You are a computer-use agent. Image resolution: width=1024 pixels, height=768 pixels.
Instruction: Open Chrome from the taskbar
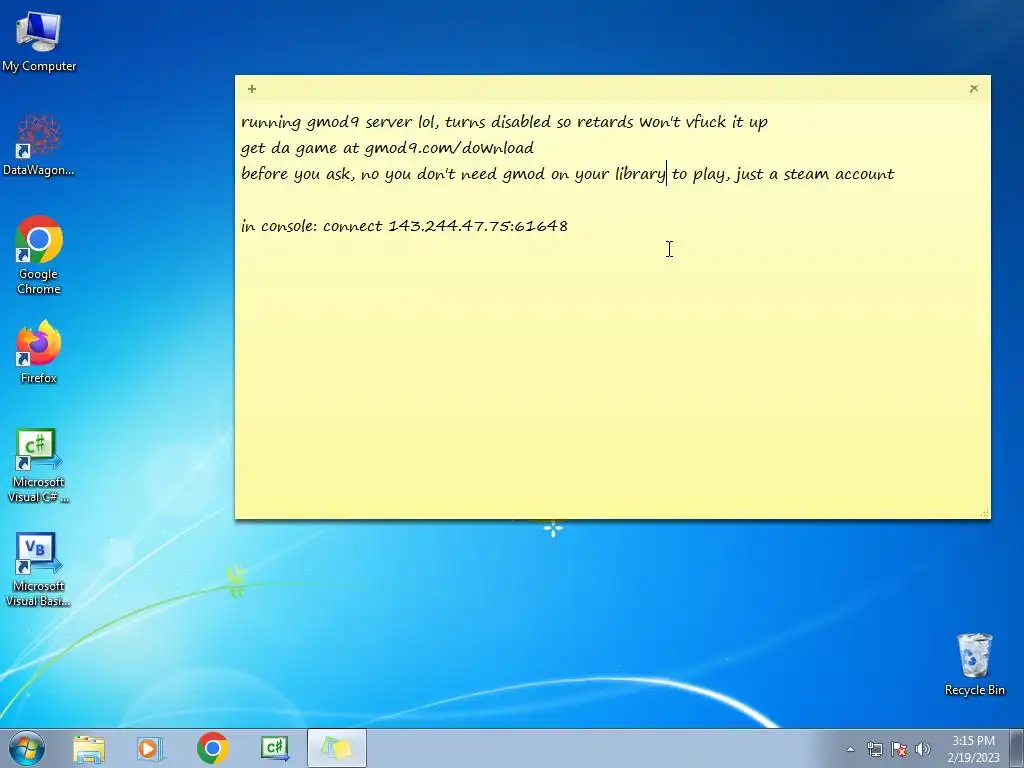tap(212, 748)
